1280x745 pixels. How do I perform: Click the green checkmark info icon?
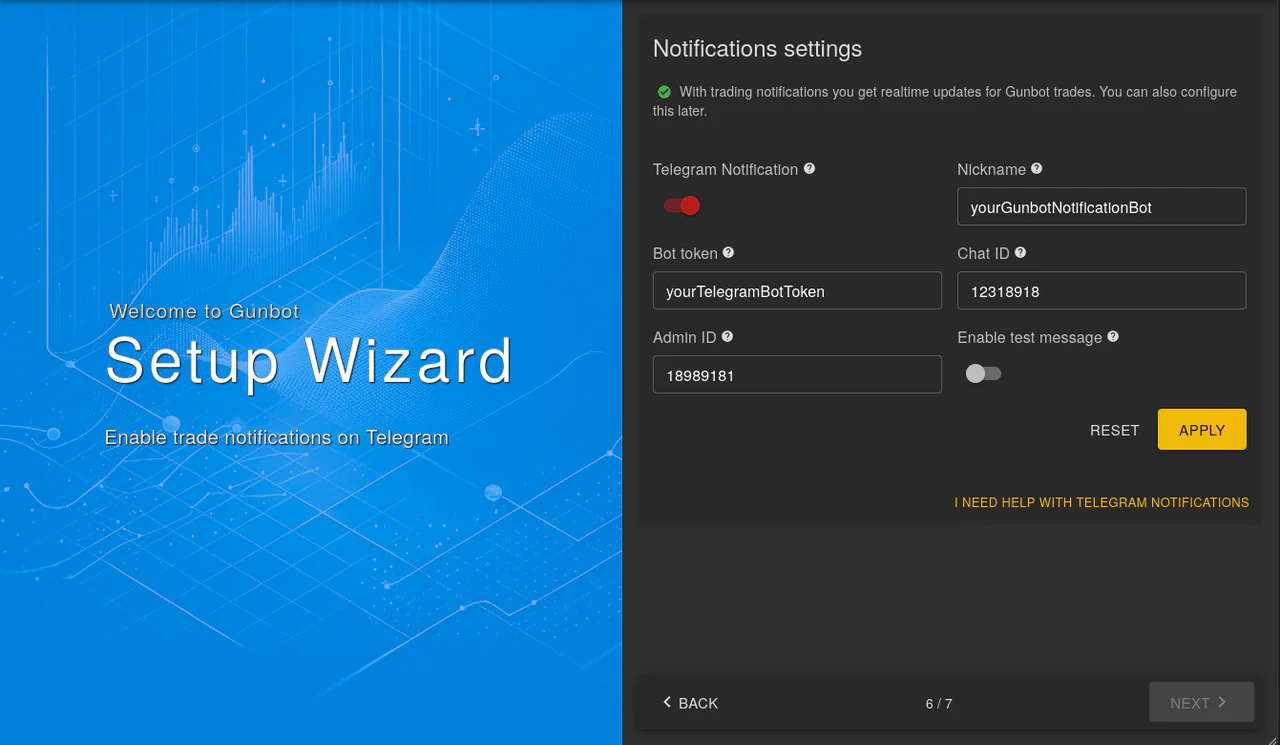pos(664,92)
